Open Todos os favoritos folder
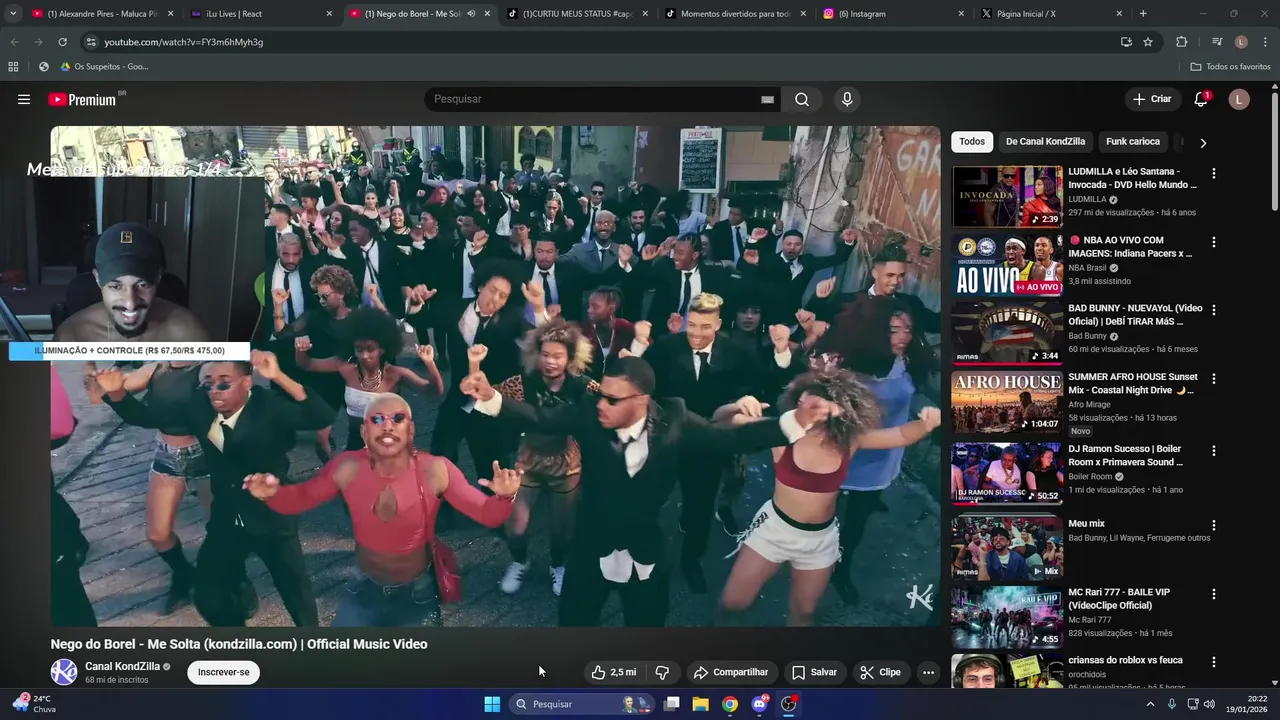This screenshot has width=1280, height=720. [1230, 66]
